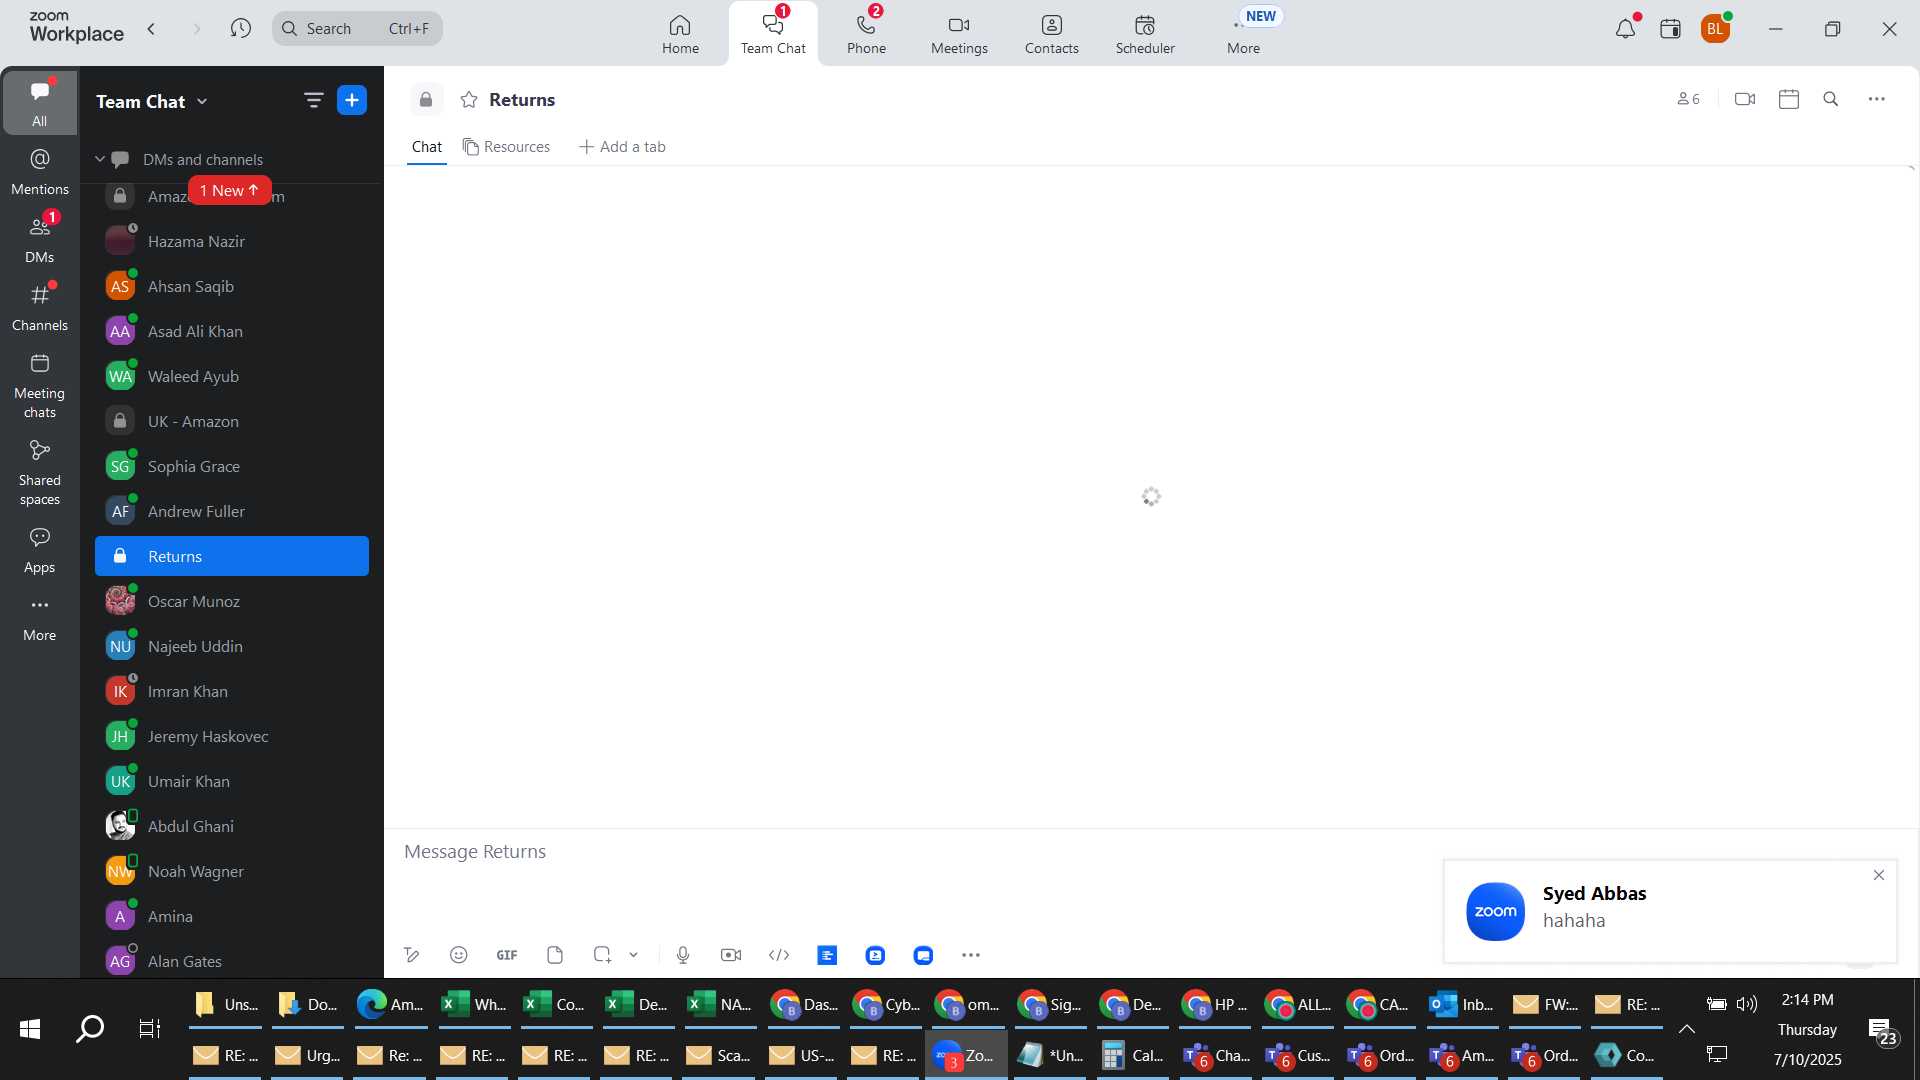Image resolution: width=1920 pixels, height=1080 pixels.
Task: Open chat with Noah Wagner
Action: pyautogui.click(x=232, y=871)
